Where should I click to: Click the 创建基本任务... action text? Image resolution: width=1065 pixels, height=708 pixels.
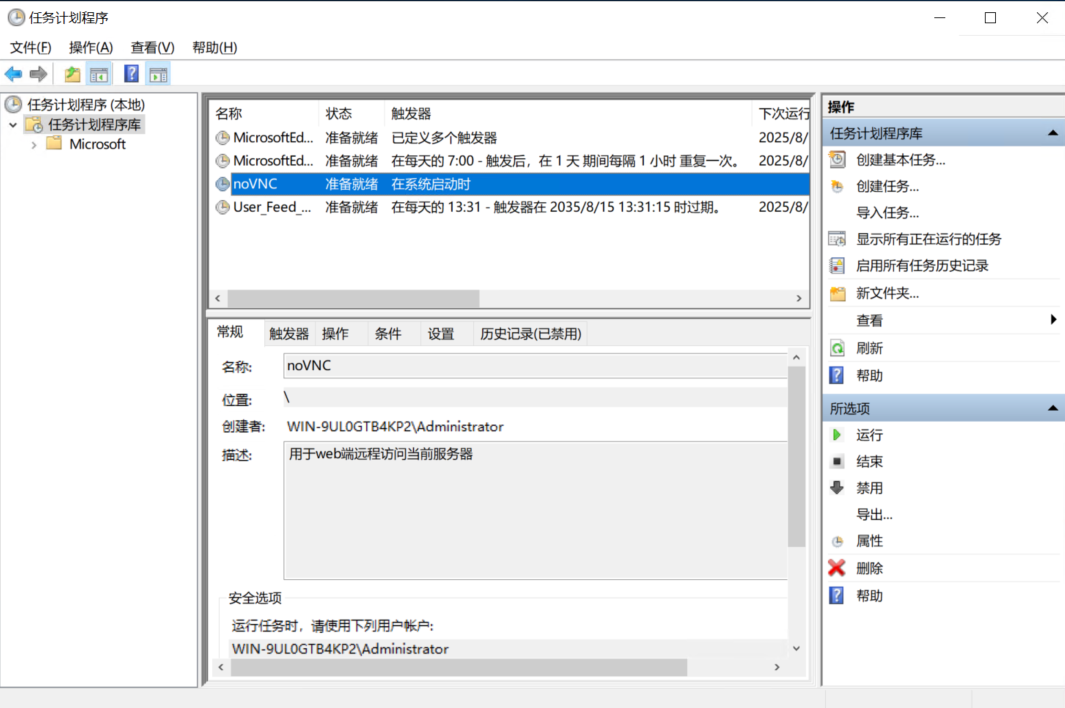[901, 160]
